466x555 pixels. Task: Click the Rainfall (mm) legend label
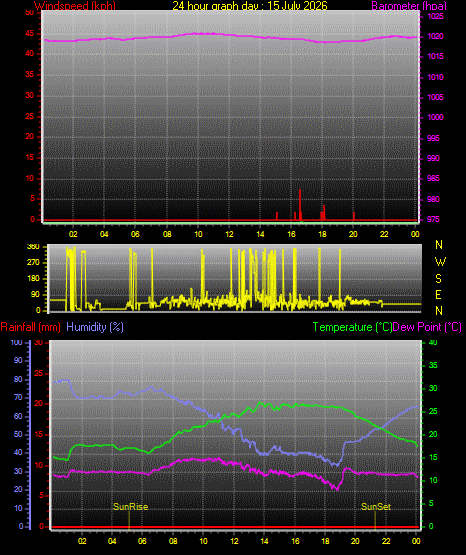tap(30, 327)
